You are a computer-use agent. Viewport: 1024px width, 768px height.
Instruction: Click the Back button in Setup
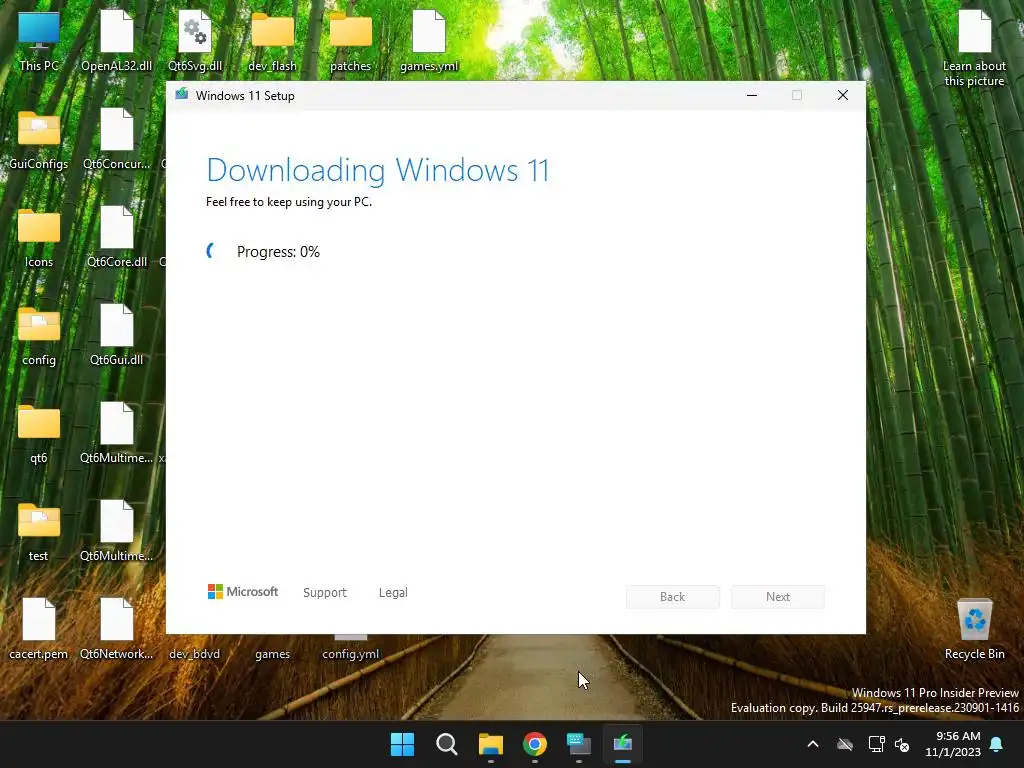673,597
